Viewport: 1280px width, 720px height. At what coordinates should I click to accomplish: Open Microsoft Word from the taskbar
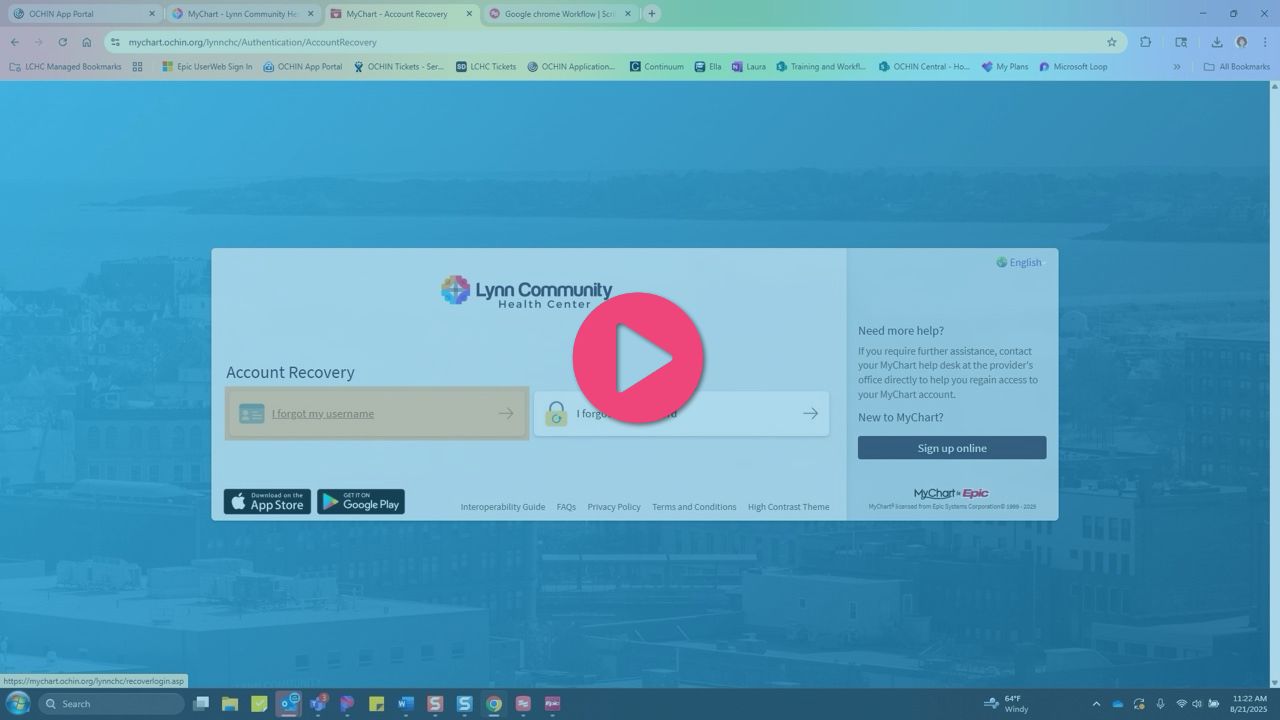point(405,704)
